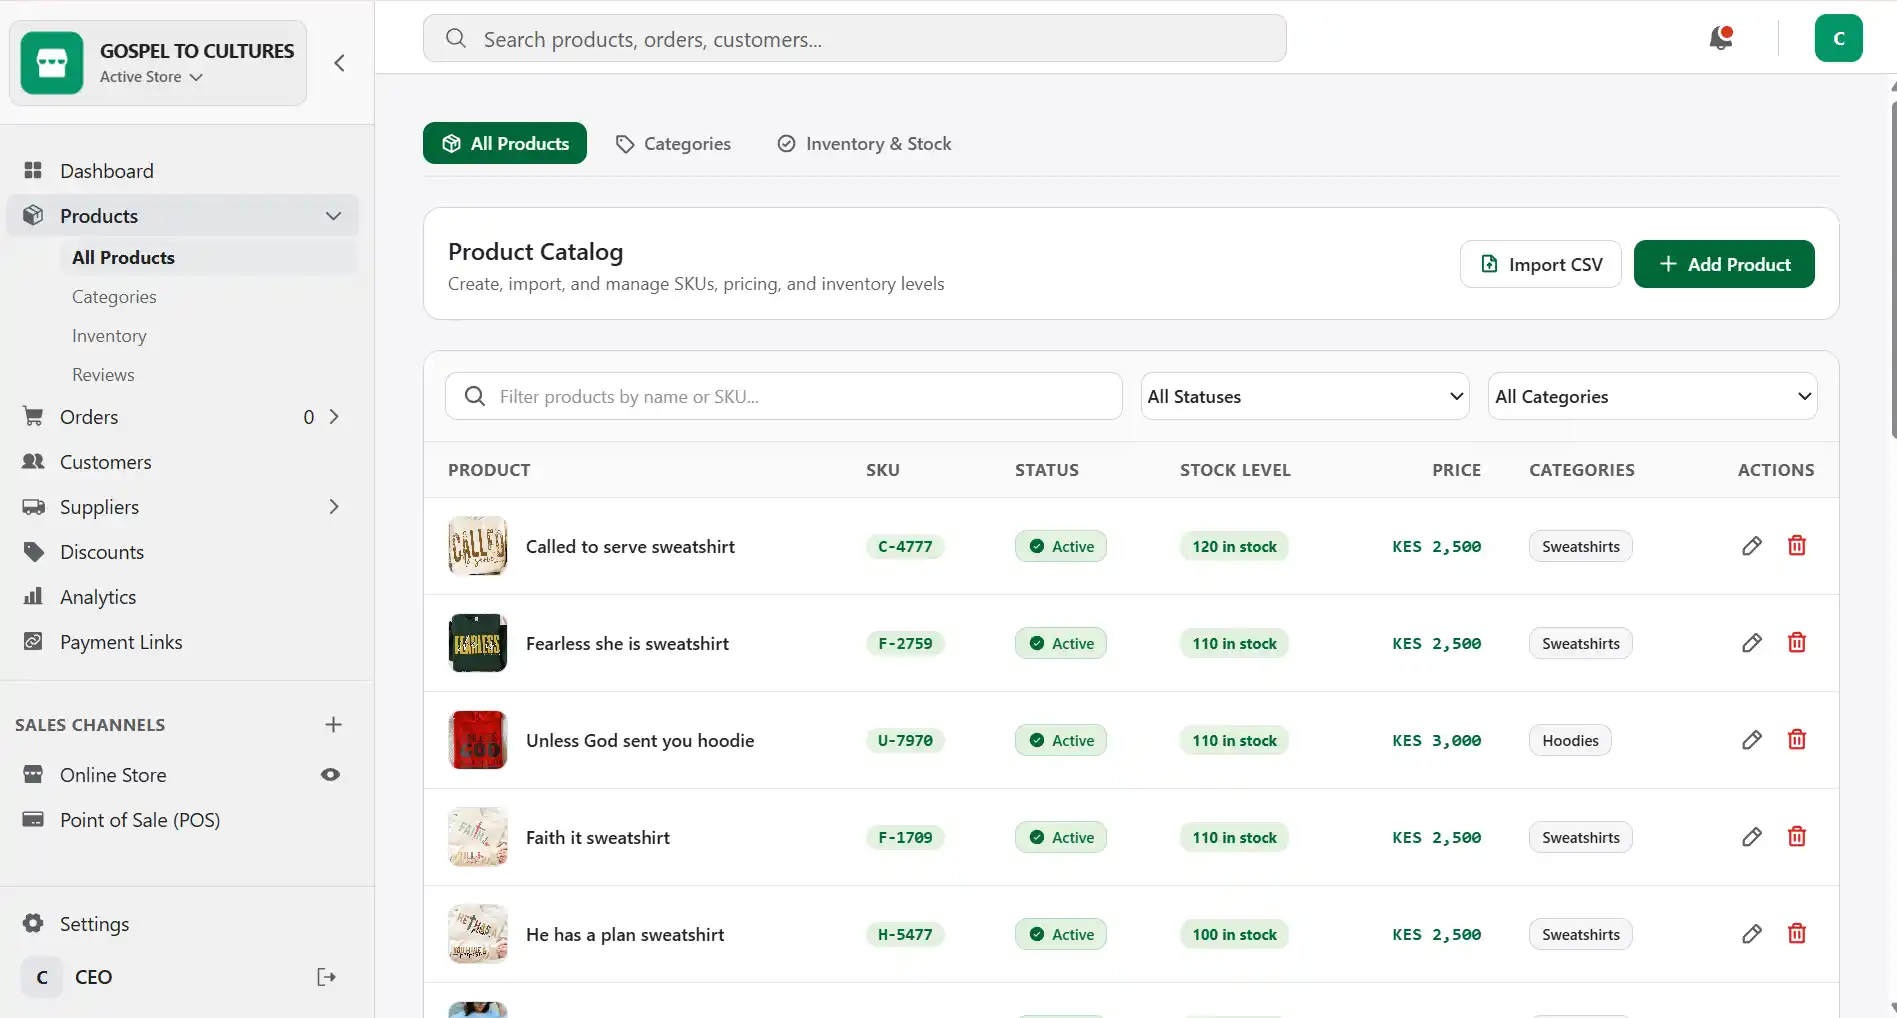Open the All Categories dropdown
Image resolution: width=1897 pixels, height=1018 pixels.
(x=1653, y=397)
